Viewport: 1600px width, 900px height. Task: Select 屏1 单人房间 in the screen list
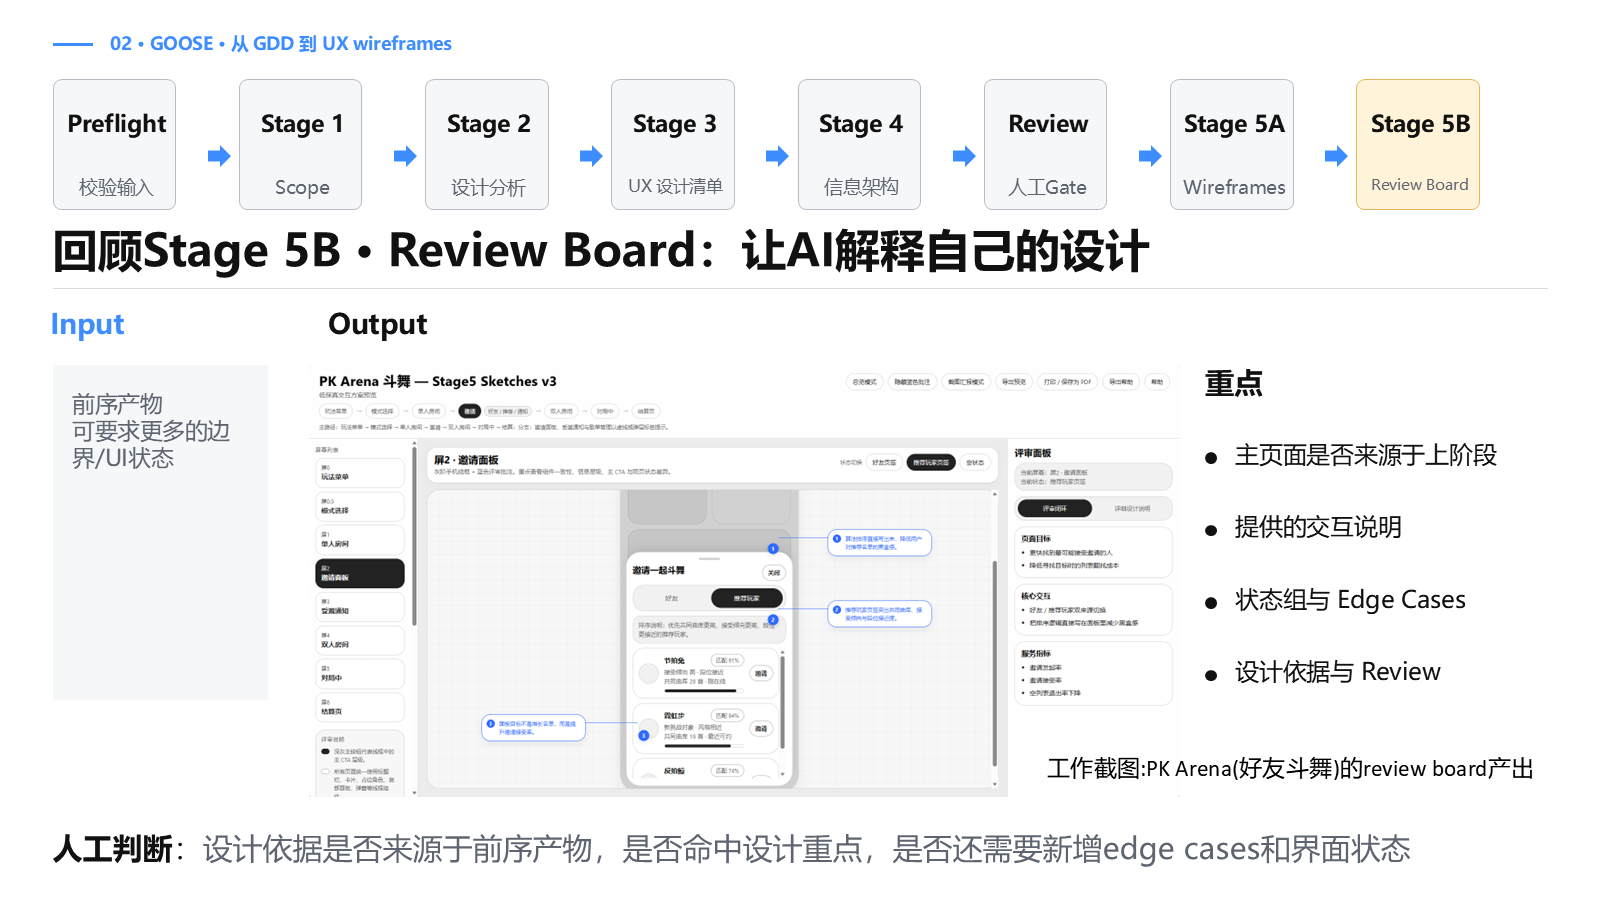point(360,540)
